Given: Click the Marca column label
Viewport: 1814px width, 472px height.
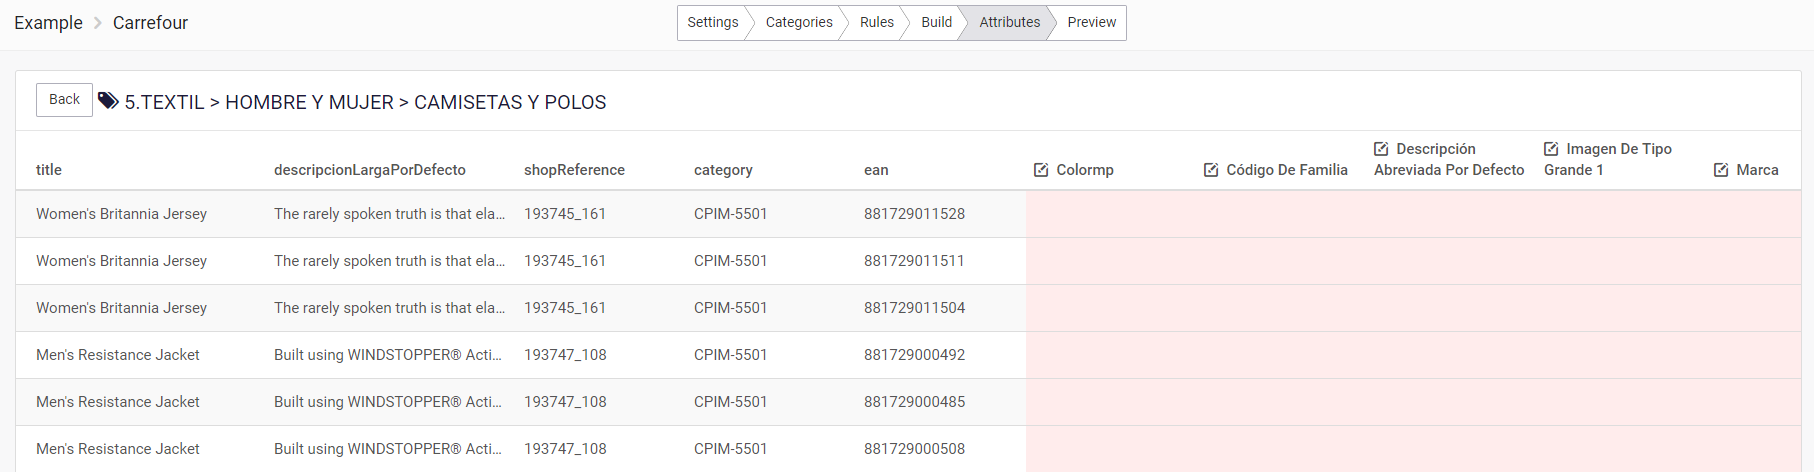Looking at the screenshot, I should (1757, 170).
